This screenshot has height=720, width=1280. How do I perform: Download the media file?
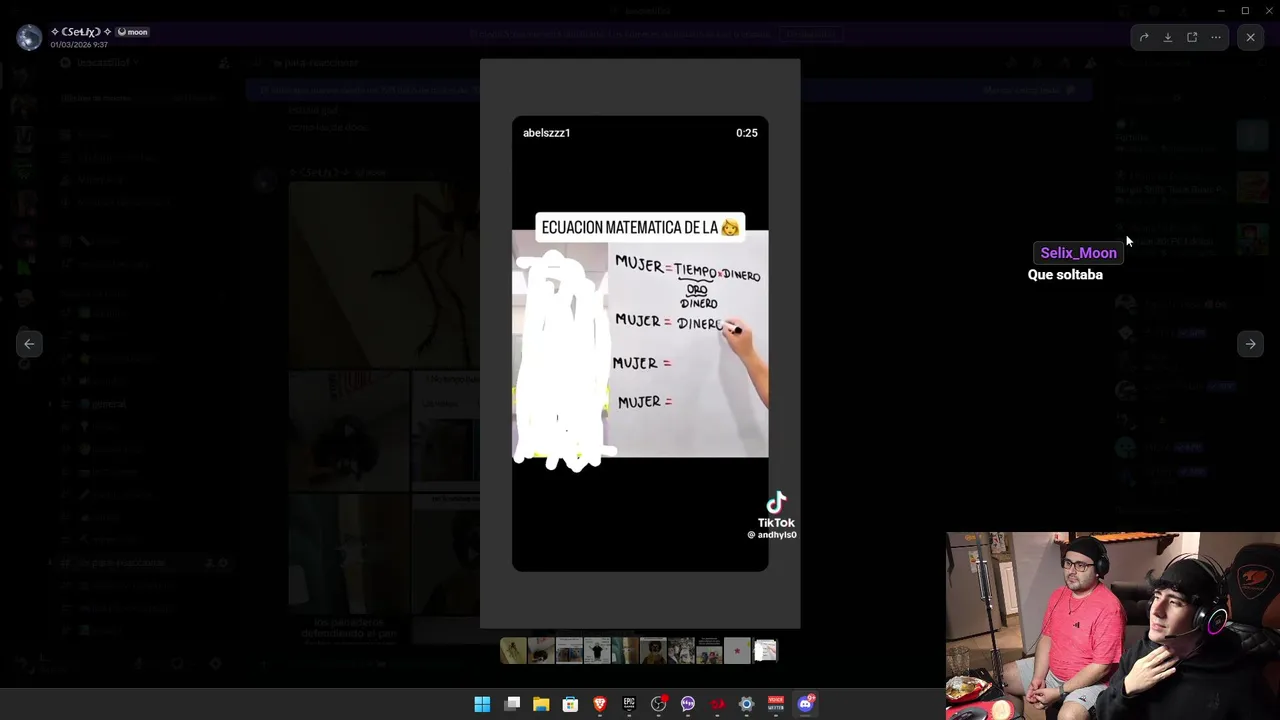coord(1168,38)
